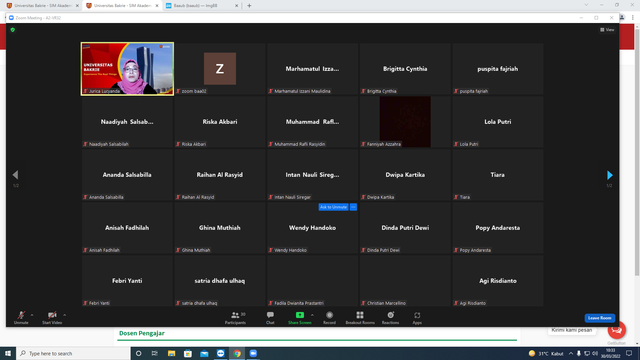This screenshot has width=640, height=360.
Task: Click Kirimi kami pesan message bubble
Action: 572,330
